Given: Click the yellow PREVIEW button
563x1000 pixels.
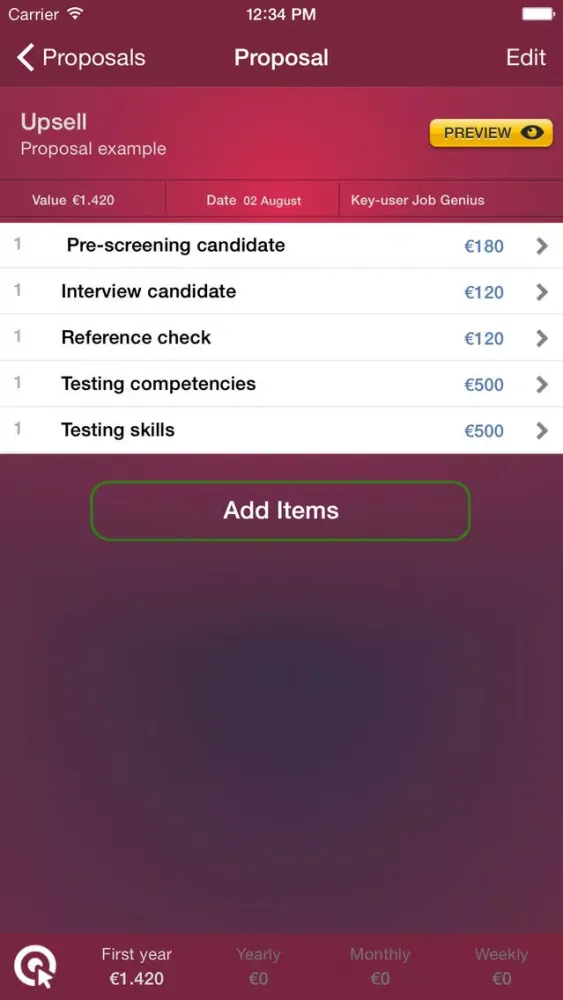Looking at the screenshot, I should [x=491, y=133].
